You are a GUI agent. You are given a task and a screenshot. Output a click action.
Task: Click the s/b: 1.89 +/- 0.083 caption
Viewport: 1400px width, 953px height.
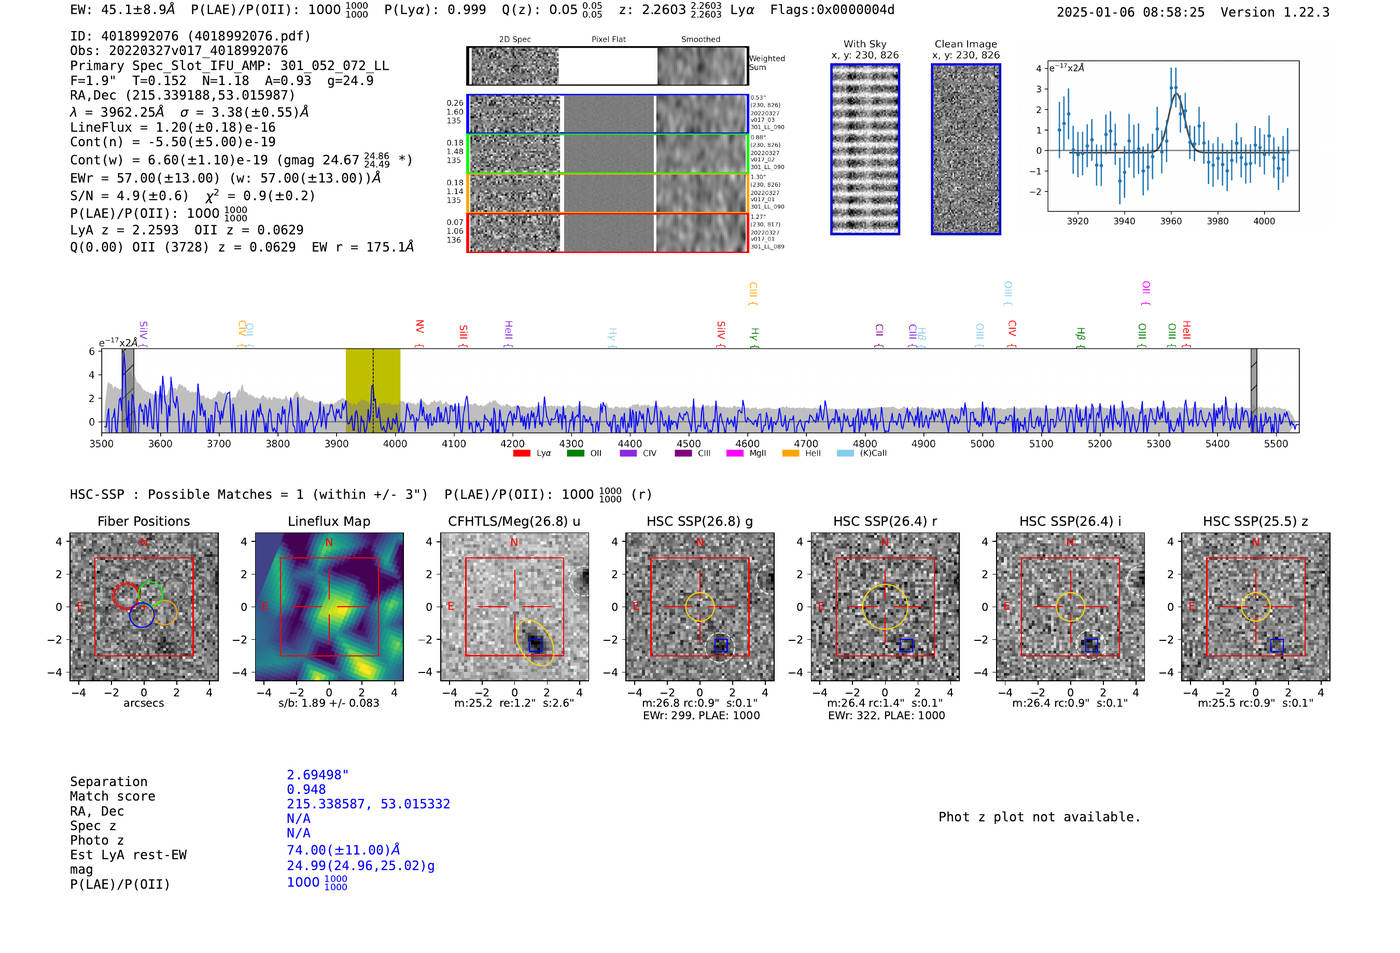tap(329, 703)
